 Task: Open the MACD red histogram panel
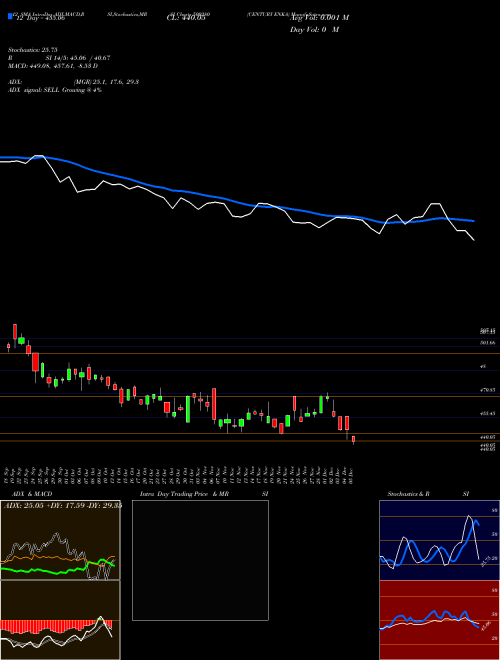tap(60, 620)
